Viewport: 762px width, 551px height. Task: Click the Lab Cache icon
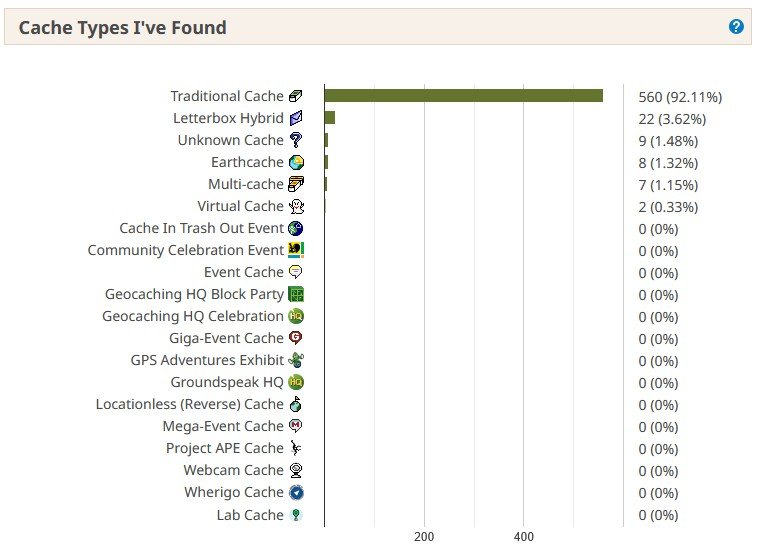click(295, 515)
